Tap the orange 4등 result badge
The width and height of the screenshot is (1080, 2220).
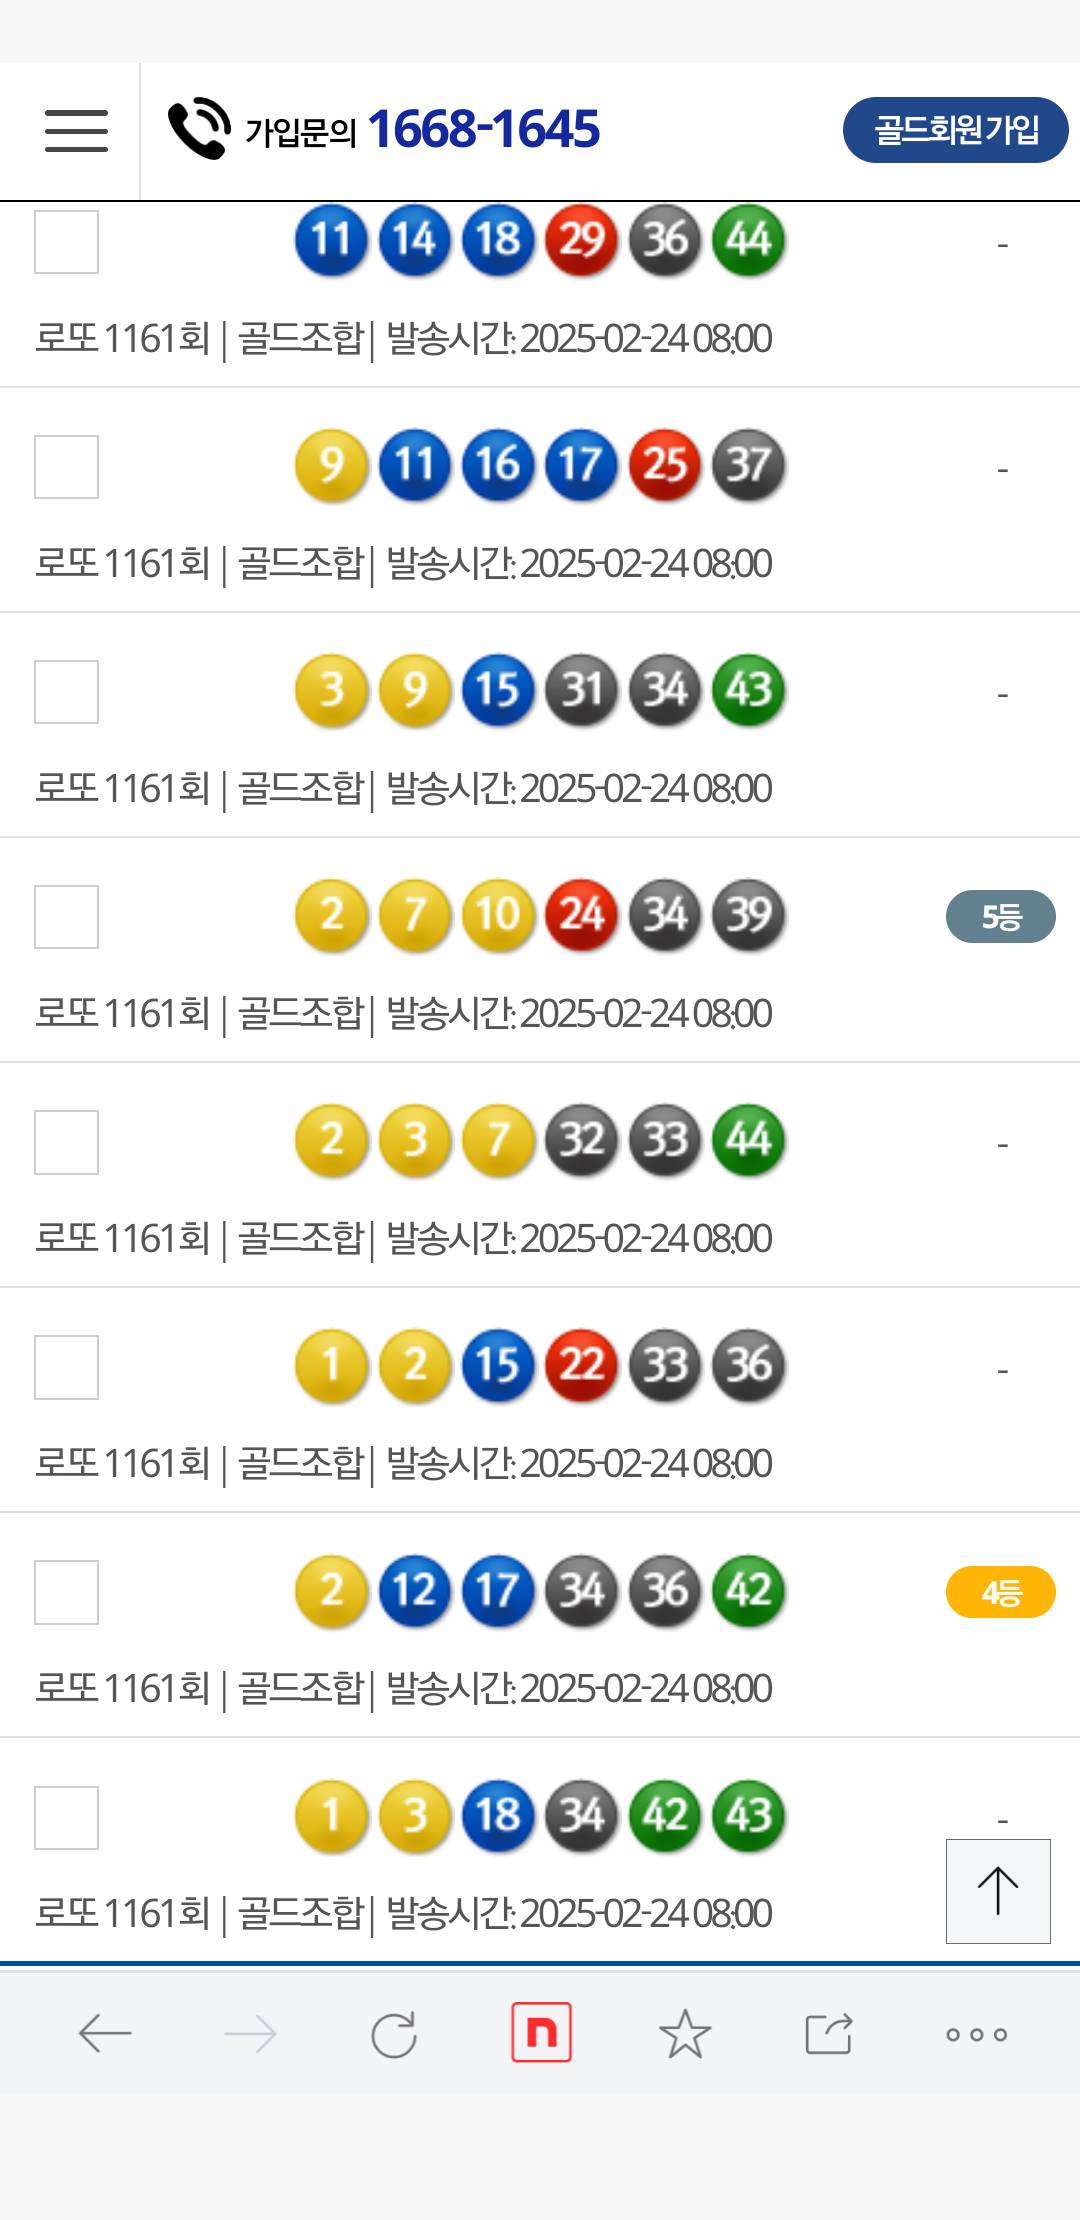tap(1000, 1592)
